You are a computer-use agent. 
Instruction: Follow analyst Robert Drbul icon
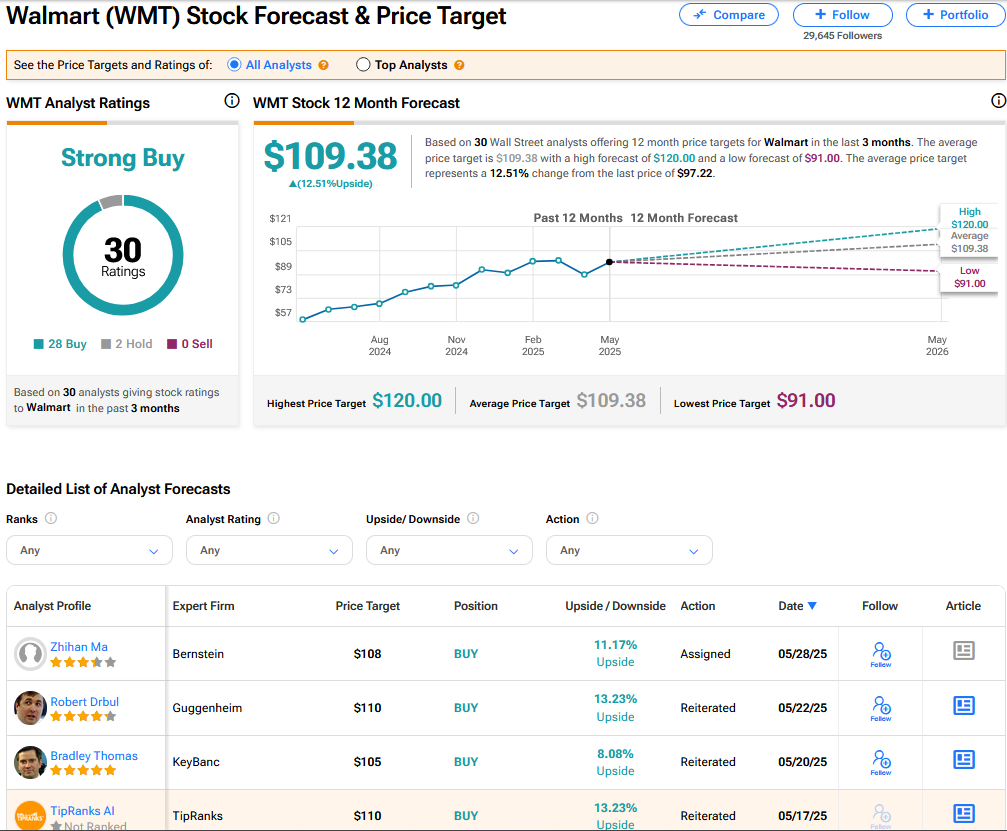click(x=881, y=708)
